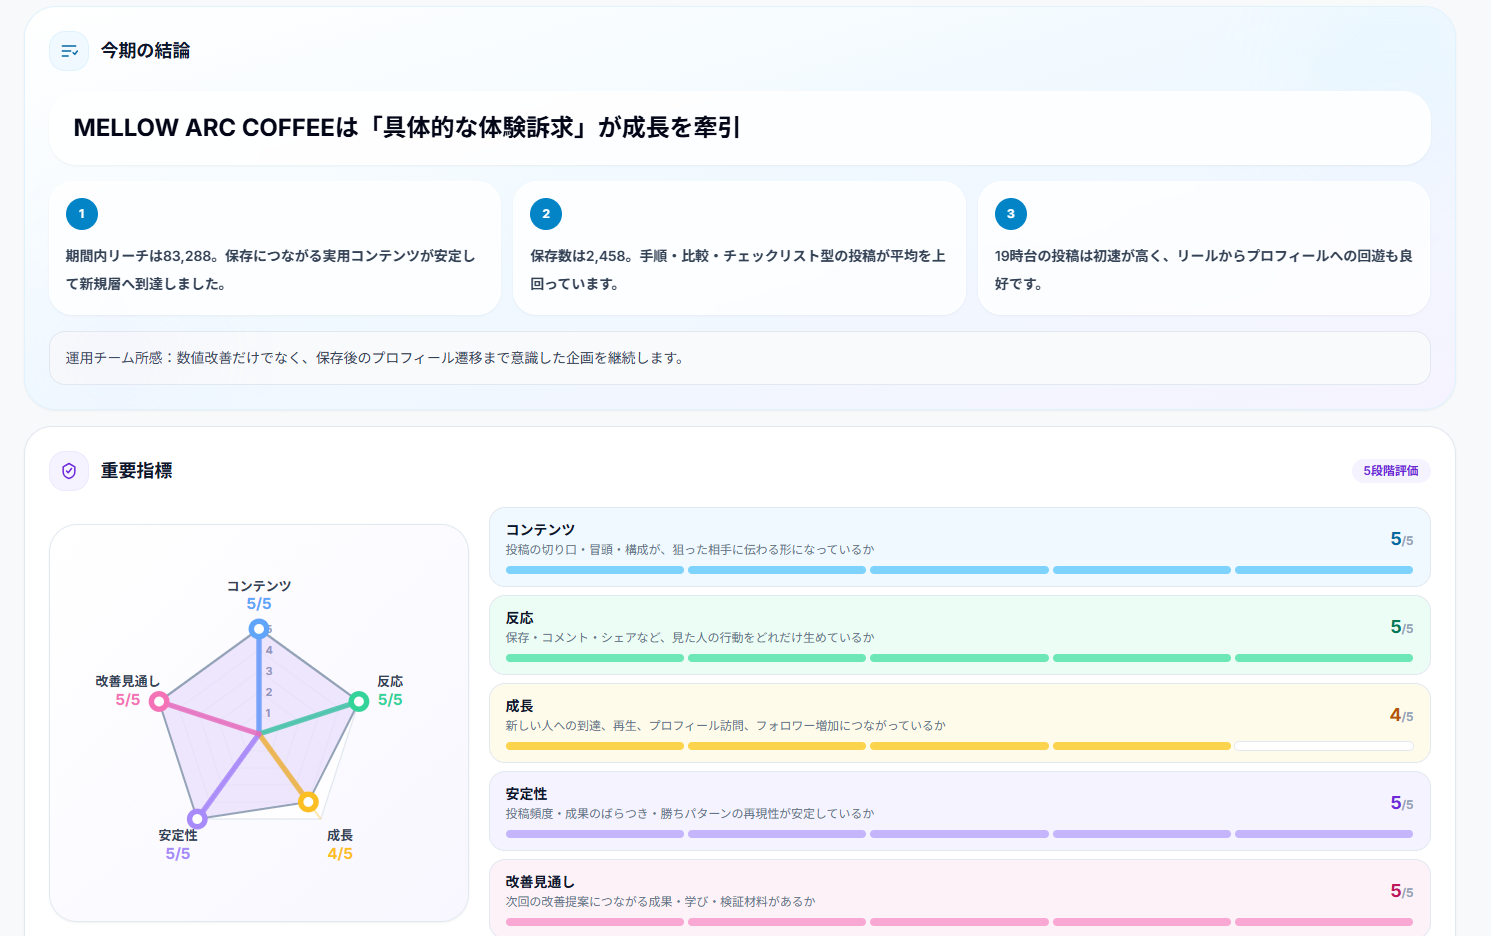Click the 安定性 5/5 label on radar chart
The height and width of the screenshot is (936, 1491).
click(178, 845)
